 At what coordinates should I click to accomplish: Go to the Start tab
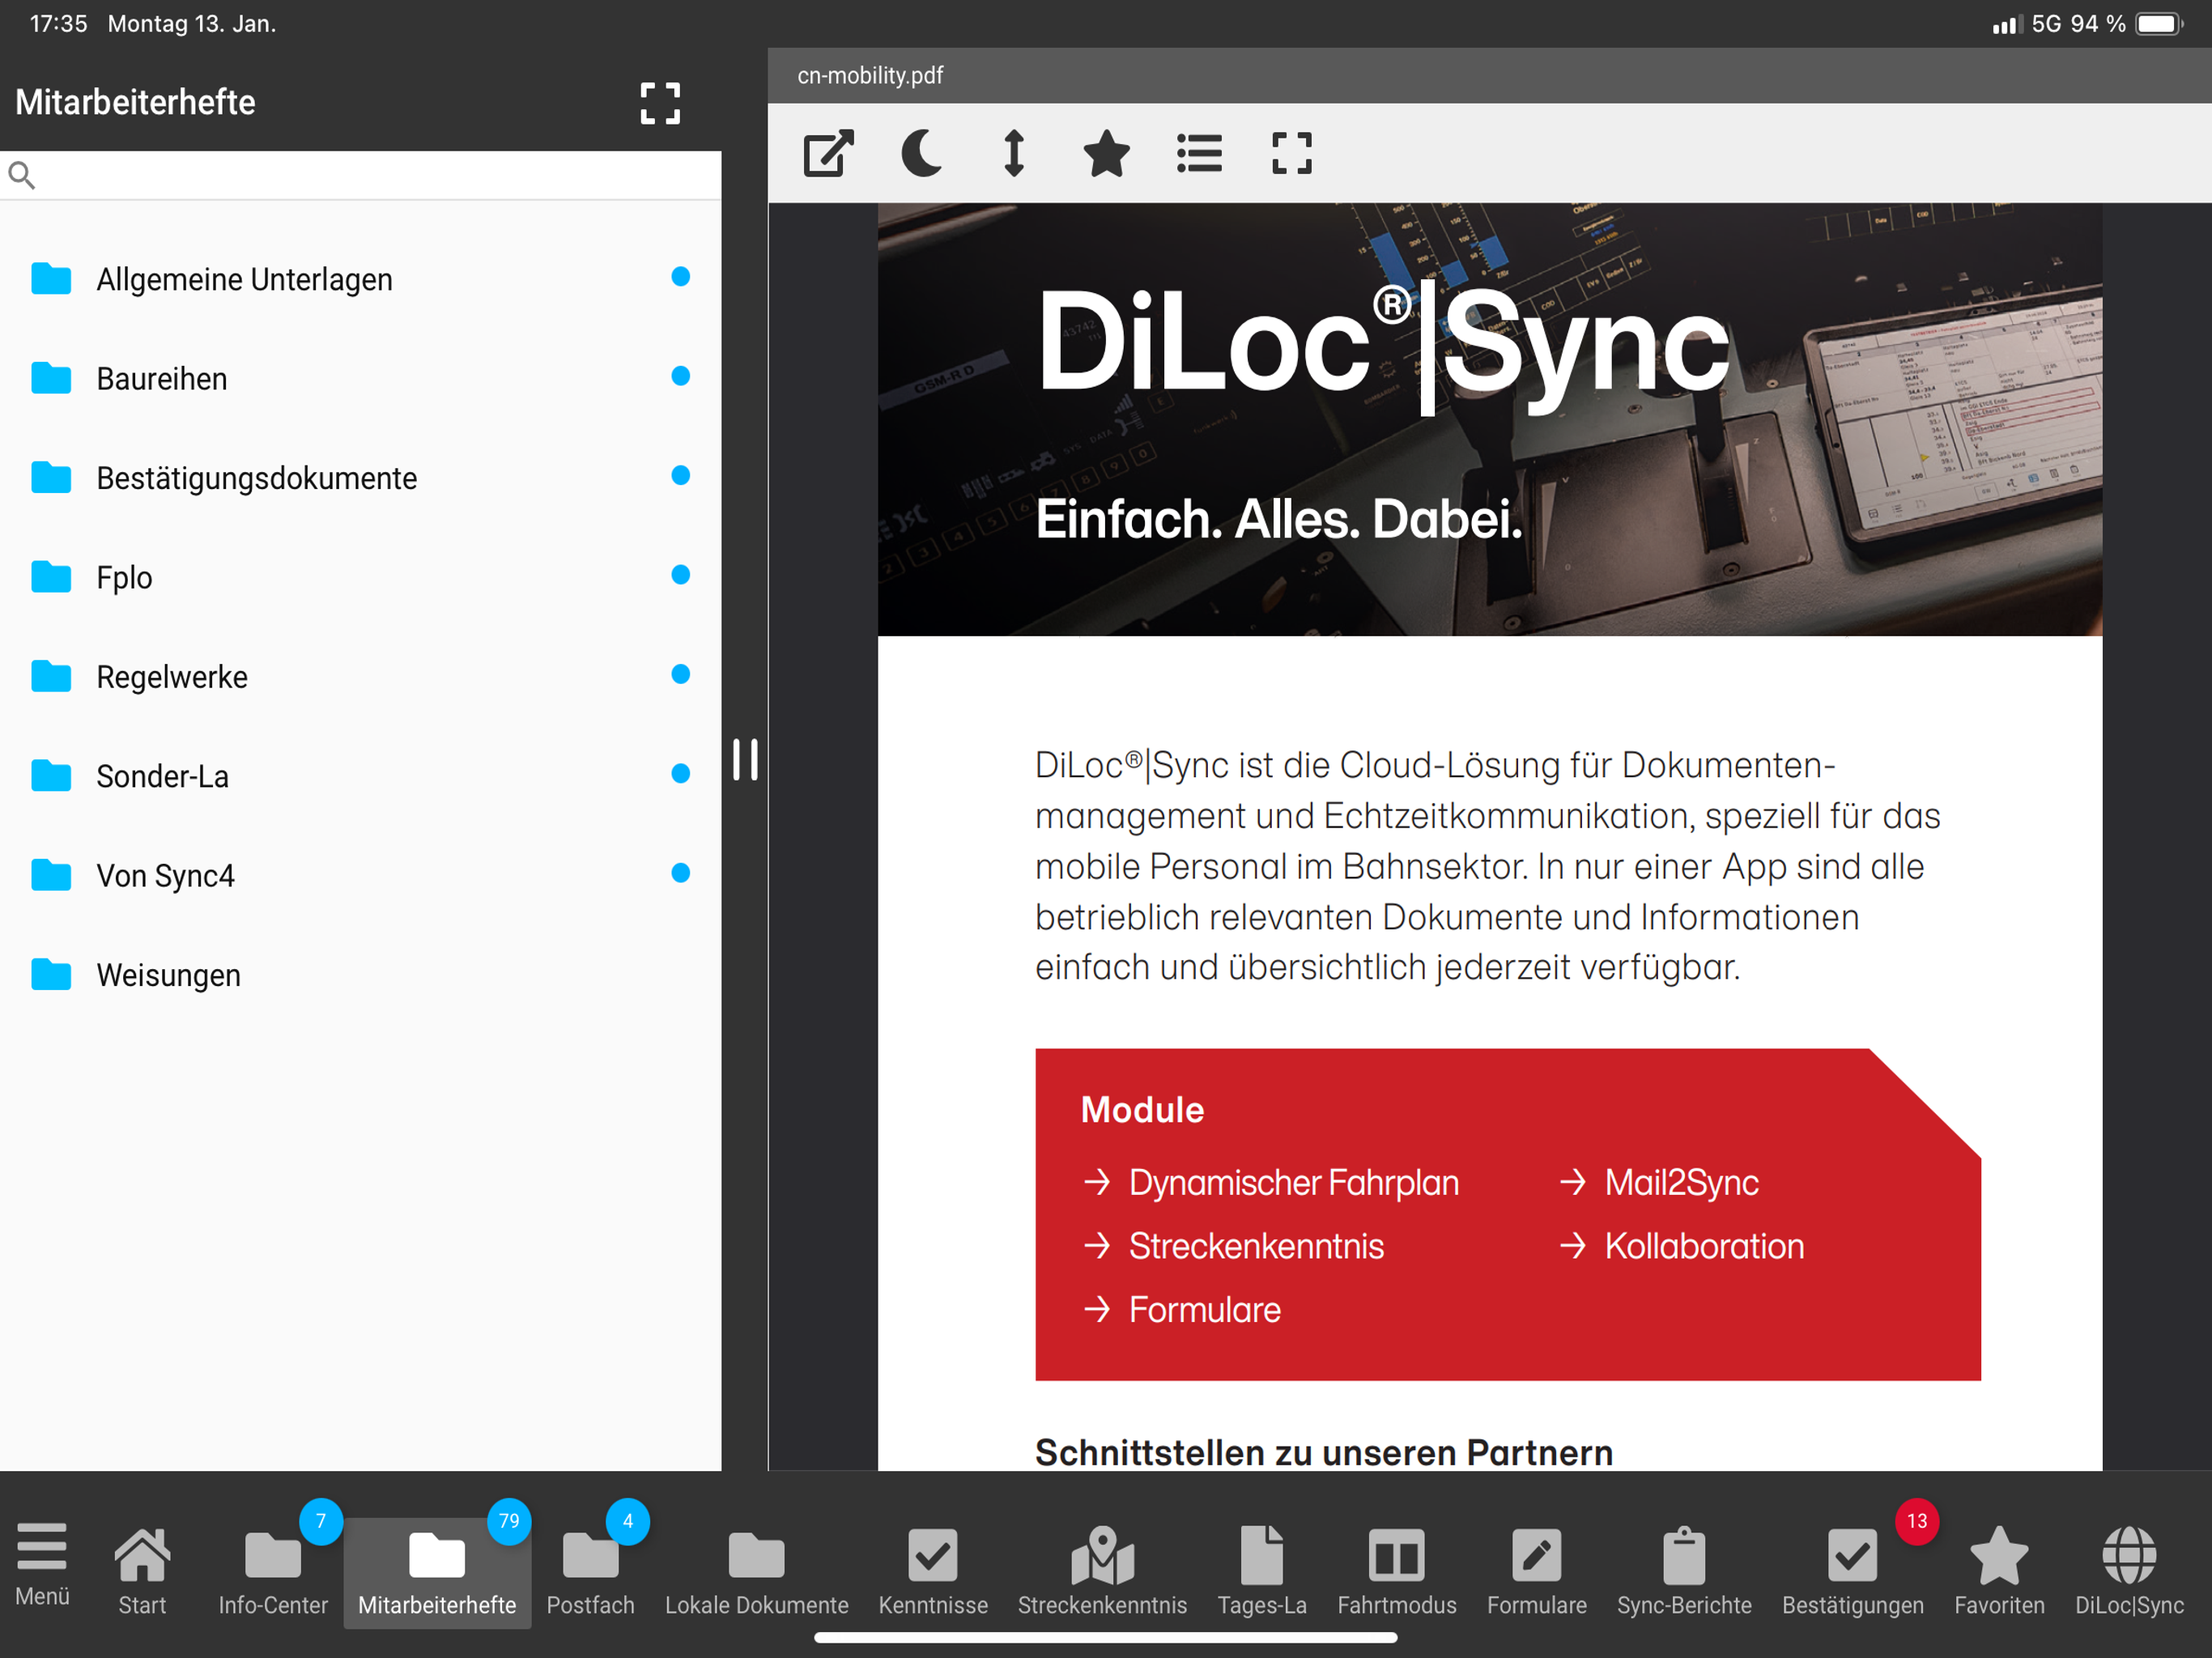click(142, 1571)
